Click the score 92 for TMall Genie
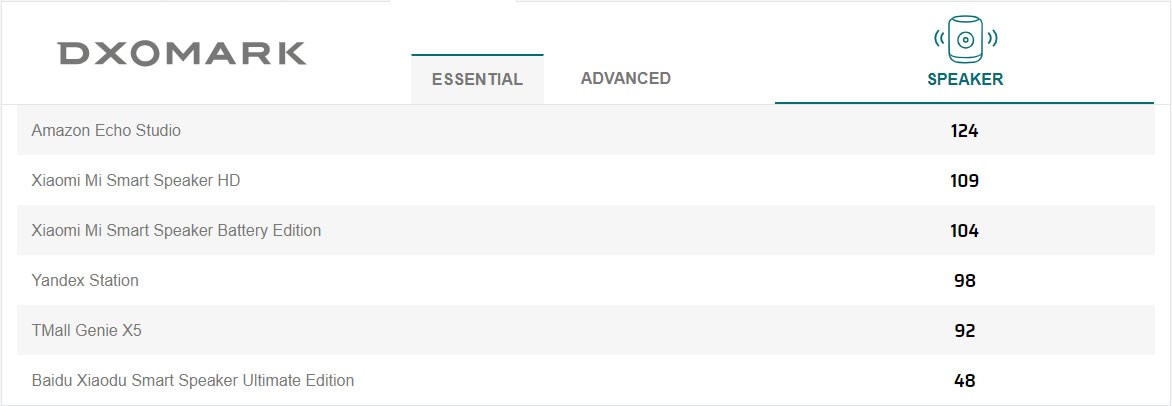This screenshot has height=406, width=1172. coord(965,330)
